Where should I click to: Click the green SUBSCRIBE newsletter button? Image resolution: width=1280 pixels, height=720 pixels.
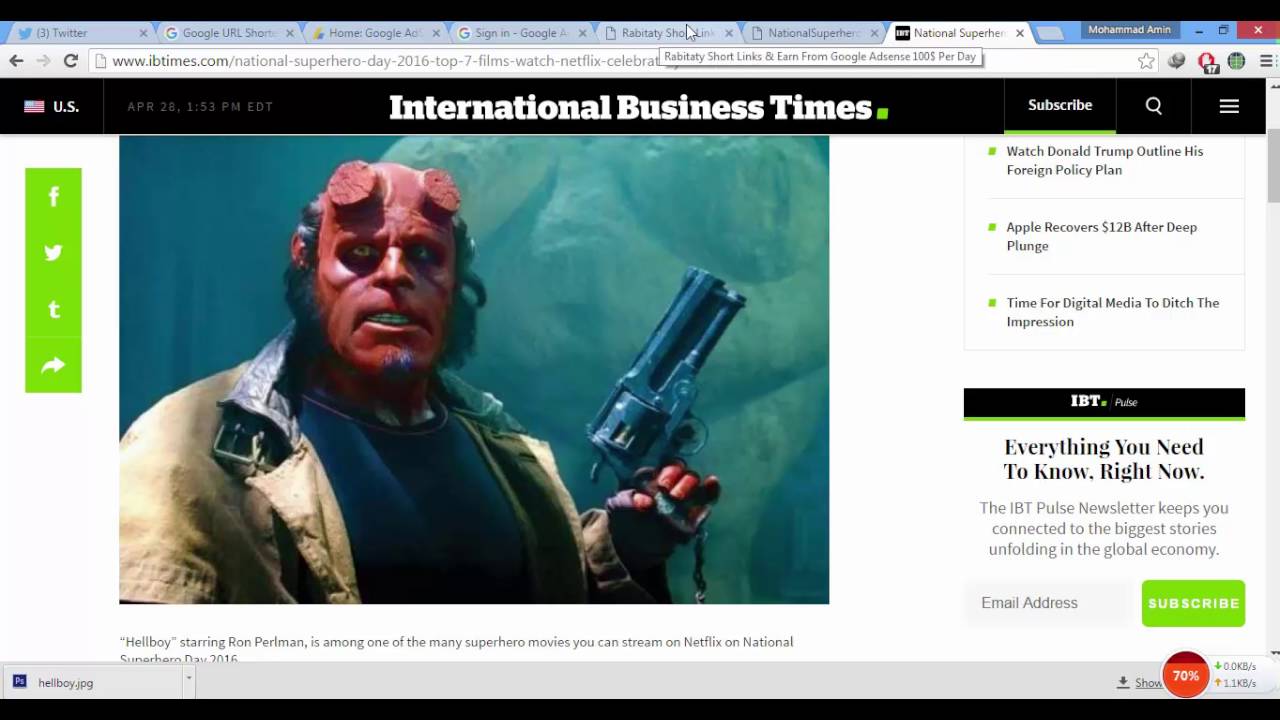[1193, 603]
